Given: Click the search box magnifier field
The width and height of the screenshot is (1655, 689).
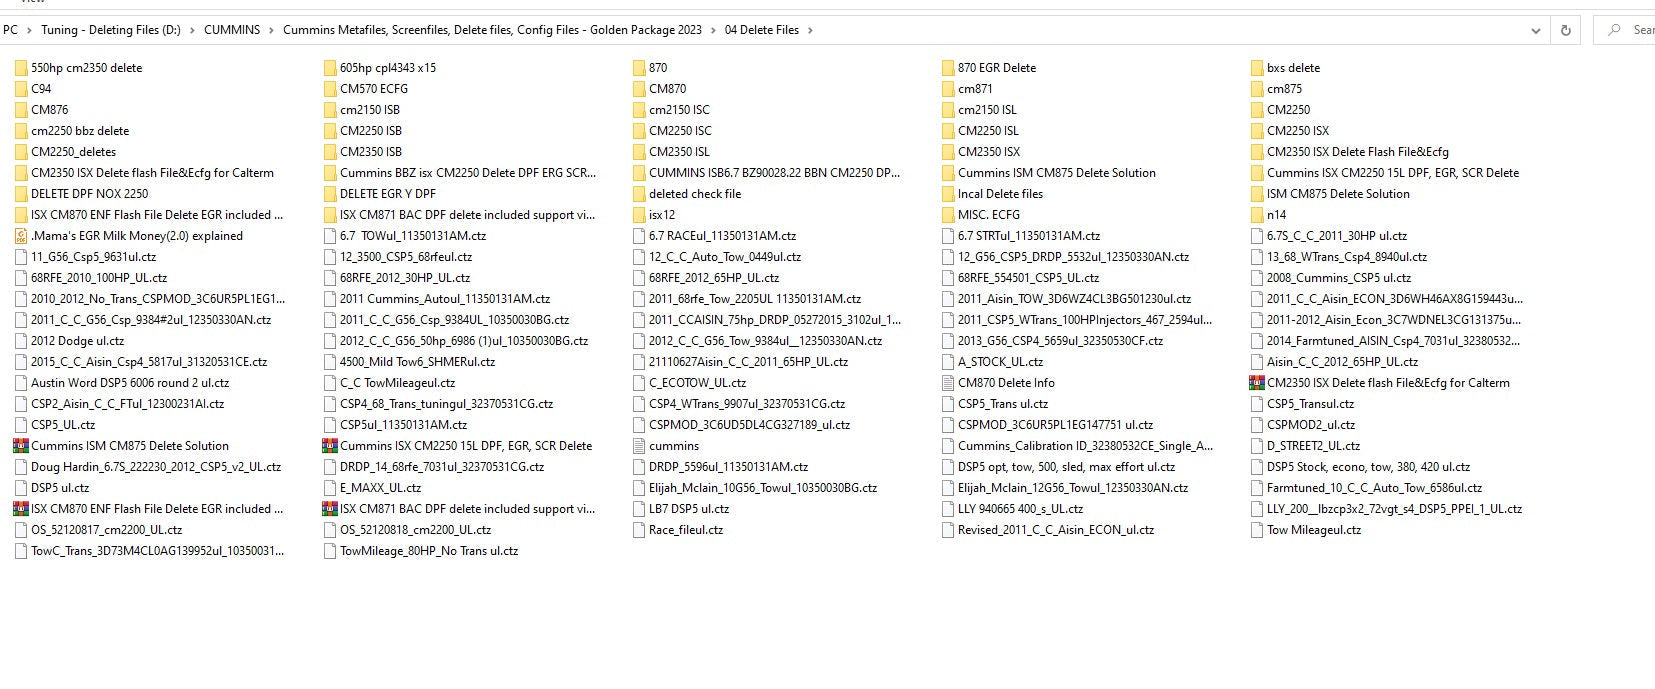Looking at the screenshot, I should pos(1614,30).
